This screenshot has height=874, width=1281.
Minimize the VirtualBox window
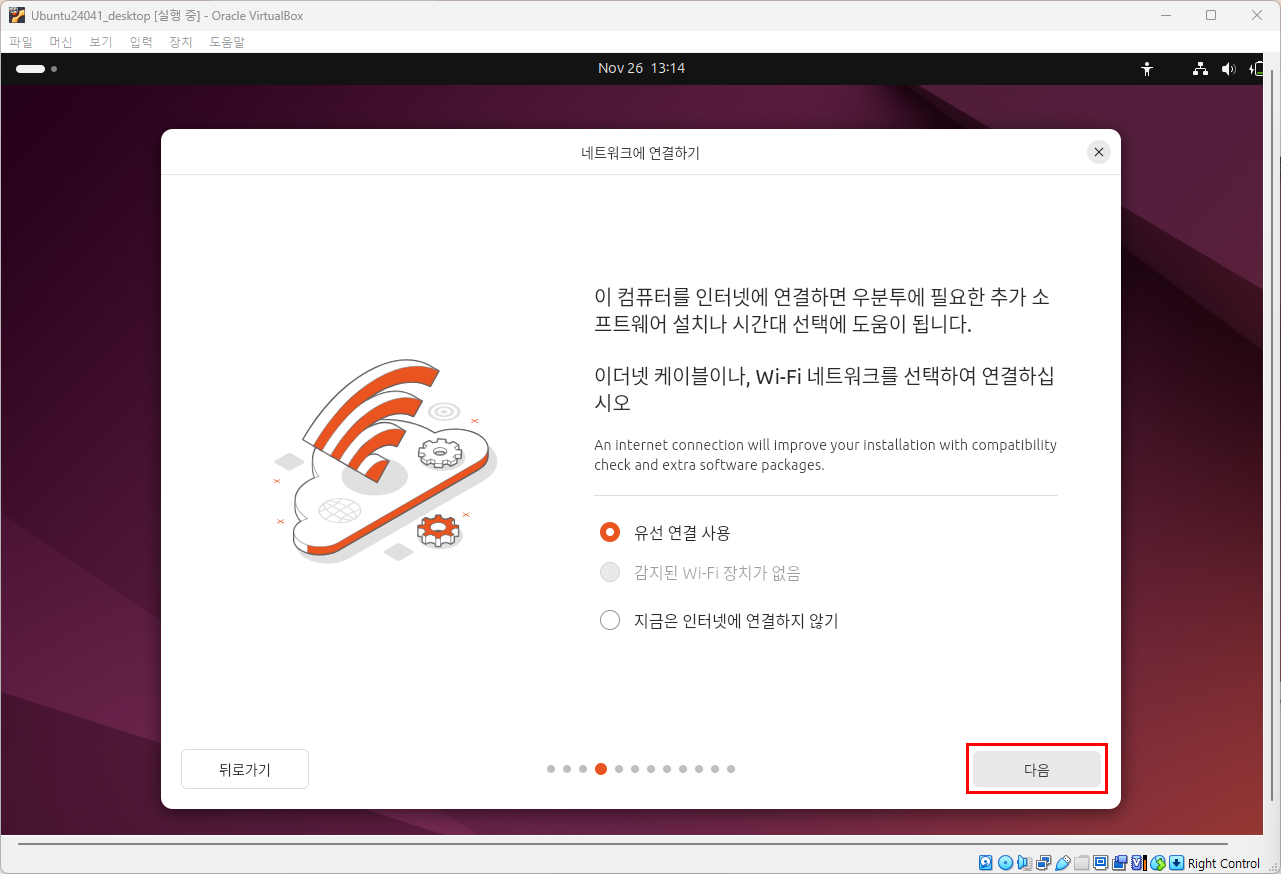tap(1165, 15)
